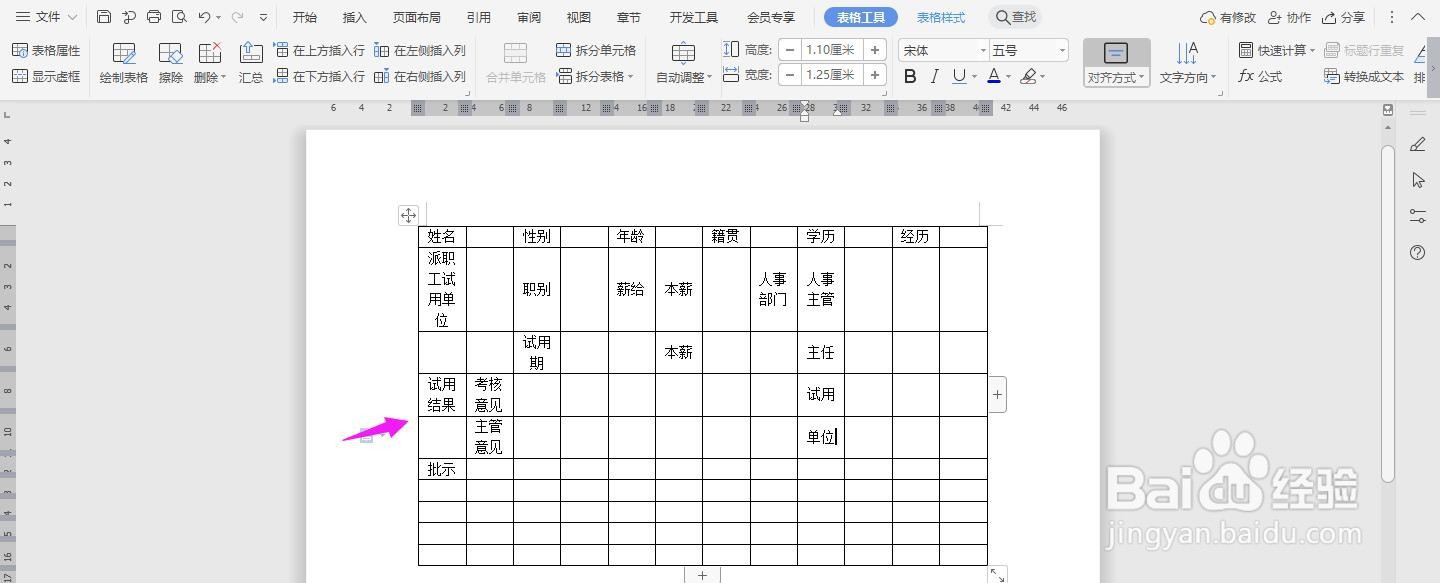1440x583 pixels.
Task: Switch to the Start (开始) tab
Action: [305, 17]
